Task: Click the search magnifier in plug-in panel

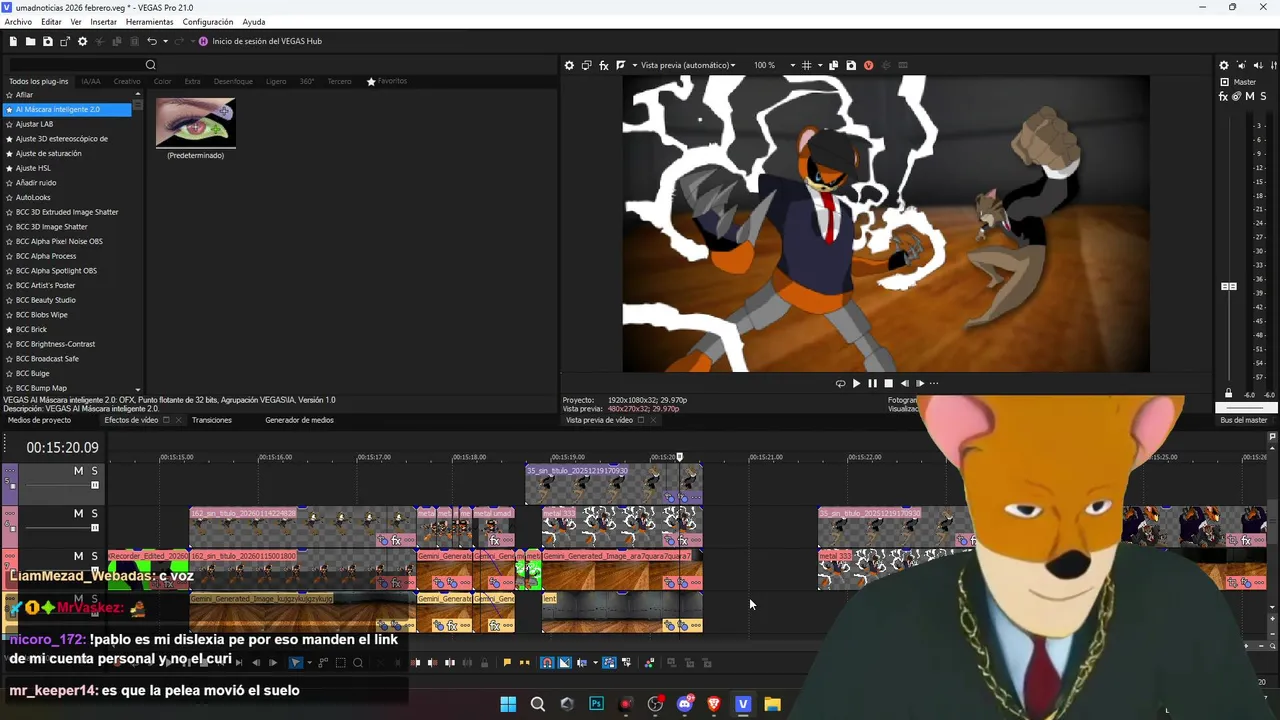Action: coord(151,65)
